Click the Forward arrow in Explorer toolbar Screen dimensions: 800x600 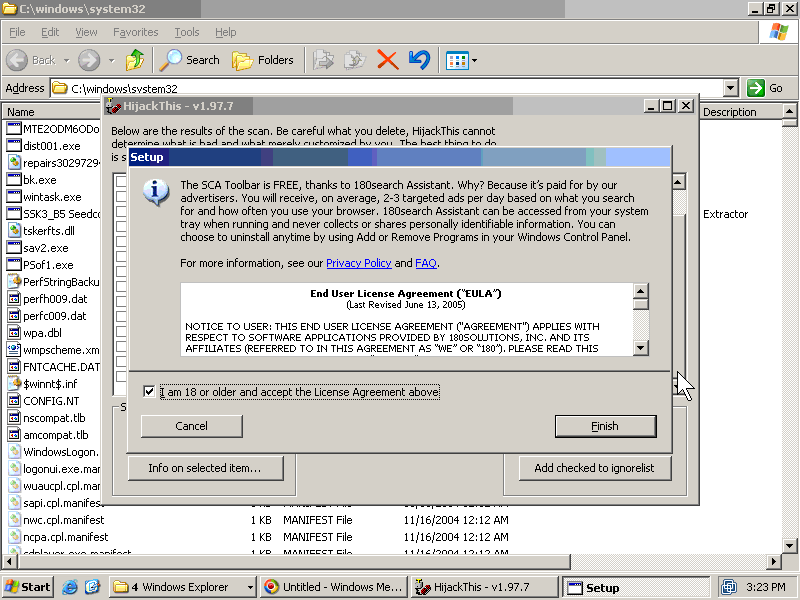click(x=89, y=60)
